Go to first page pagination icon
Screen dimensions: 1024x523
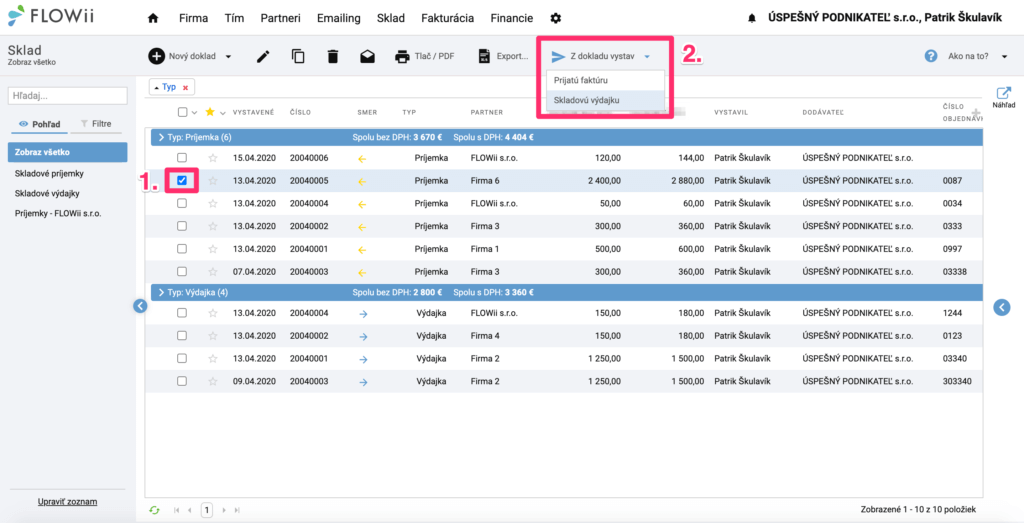point(176,510)
